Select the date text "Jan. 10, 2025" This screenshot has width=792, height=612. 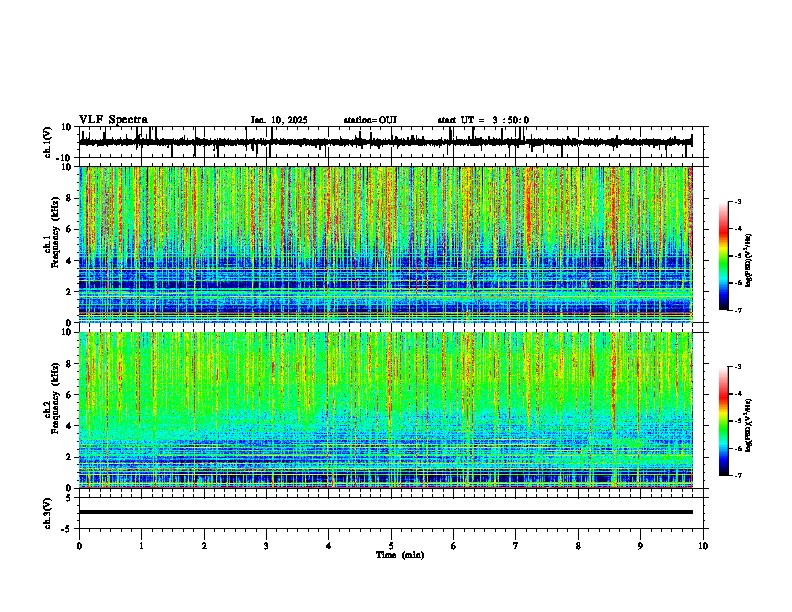tap(279, 120)
